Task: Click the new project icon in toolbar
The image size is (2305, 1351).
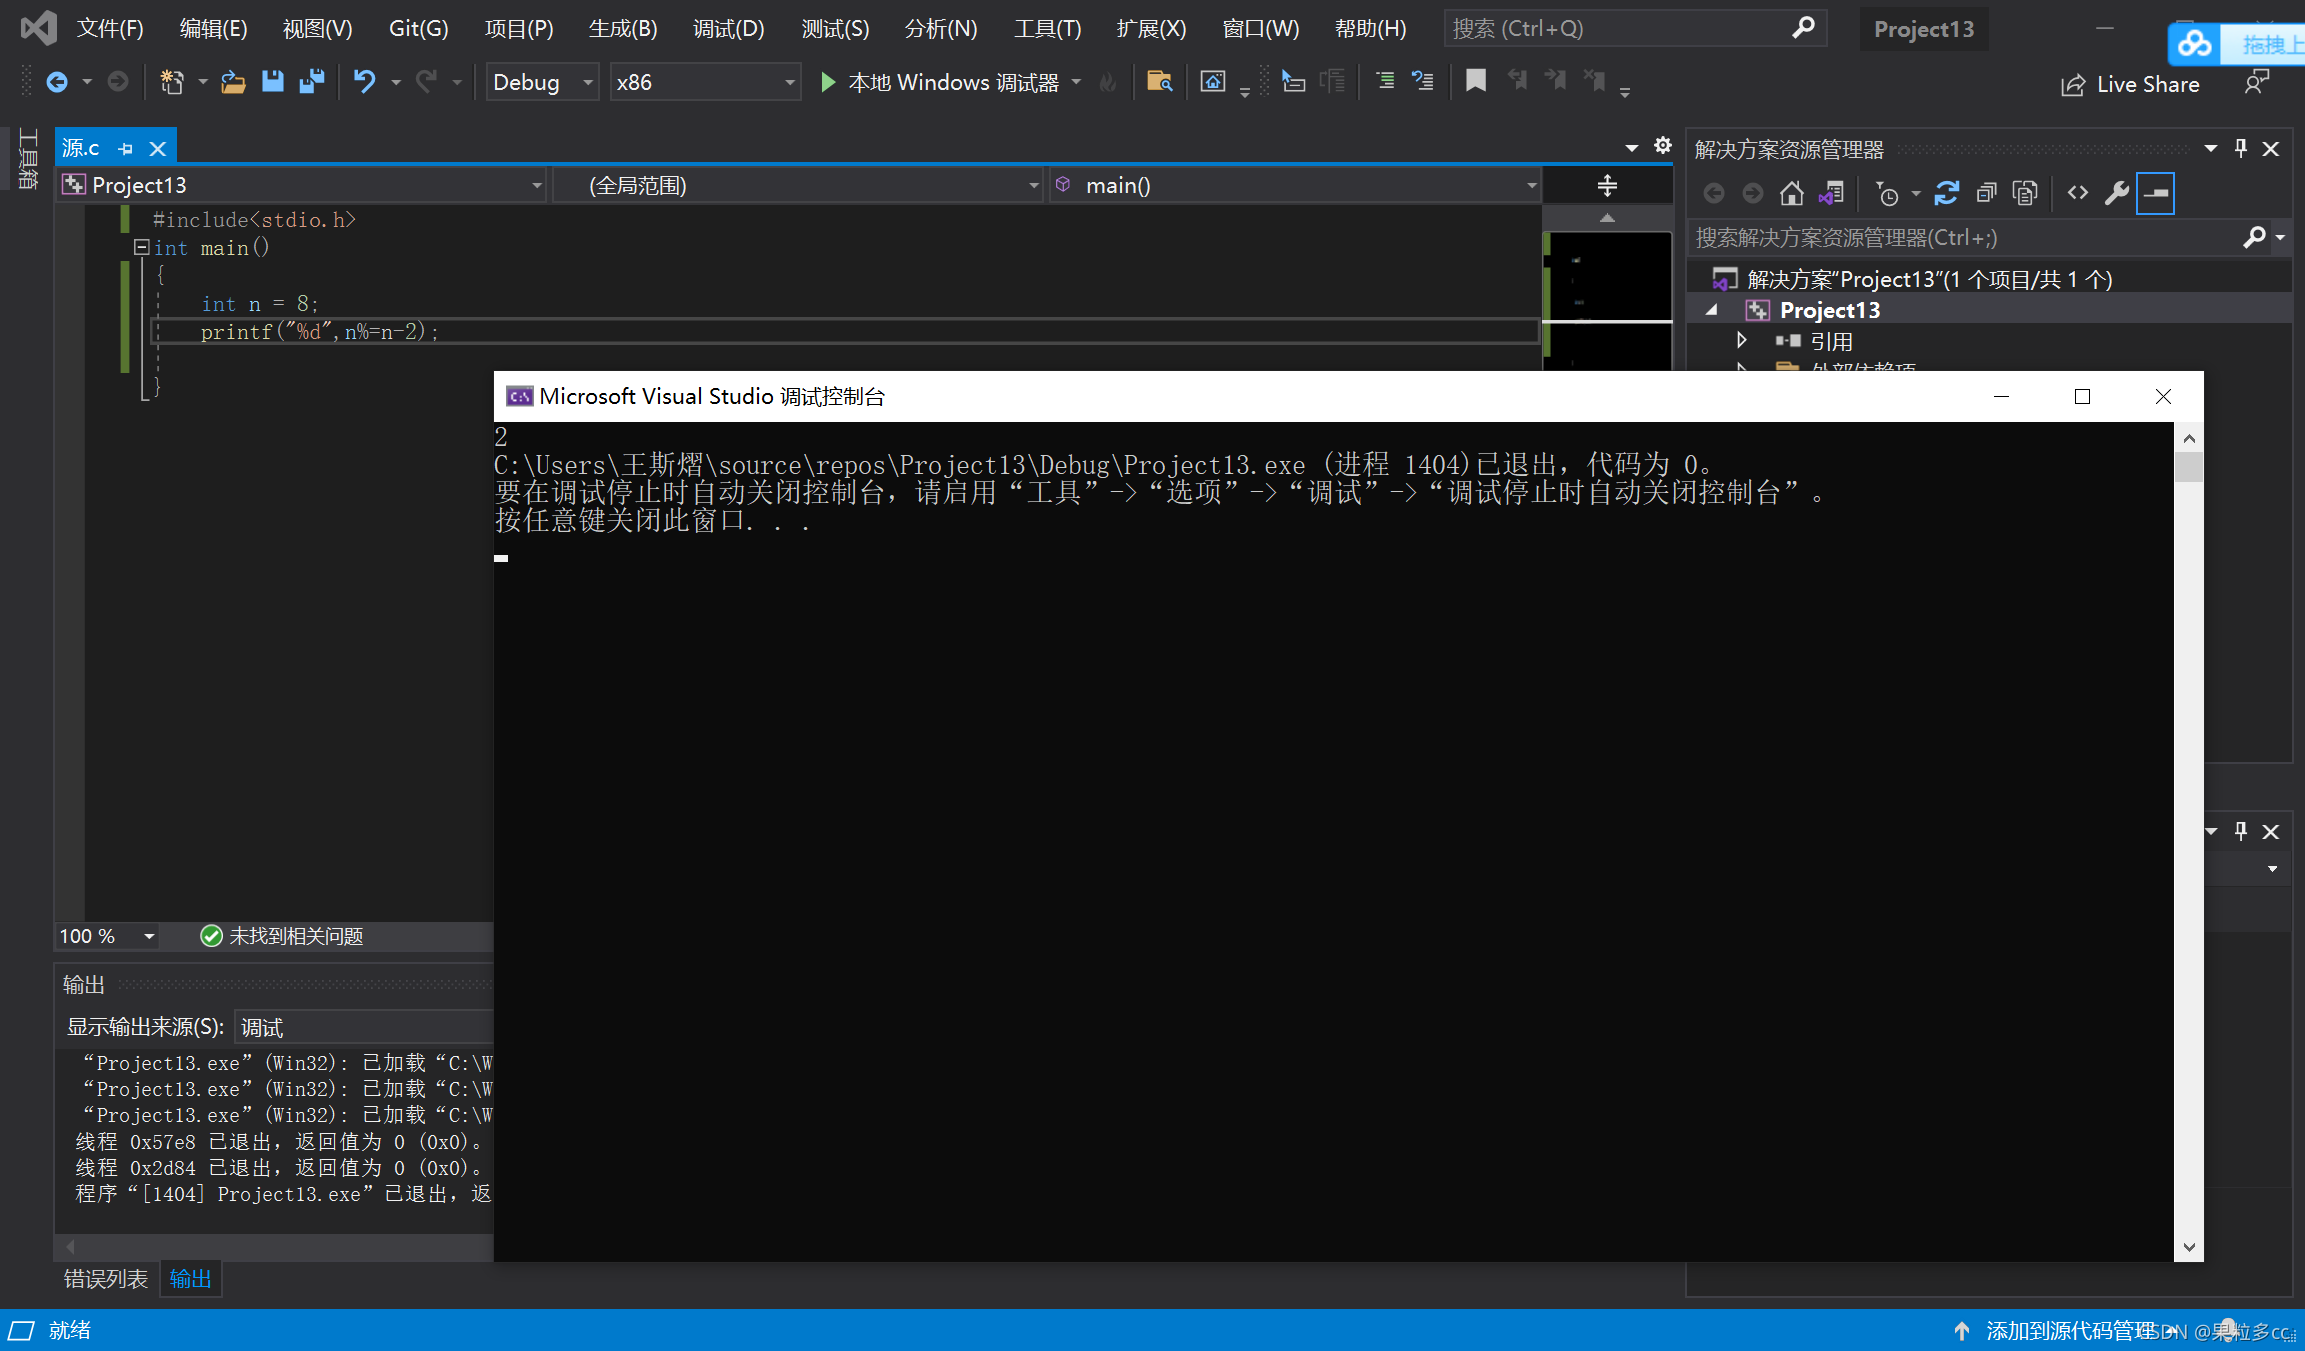Action: (172, 82)
